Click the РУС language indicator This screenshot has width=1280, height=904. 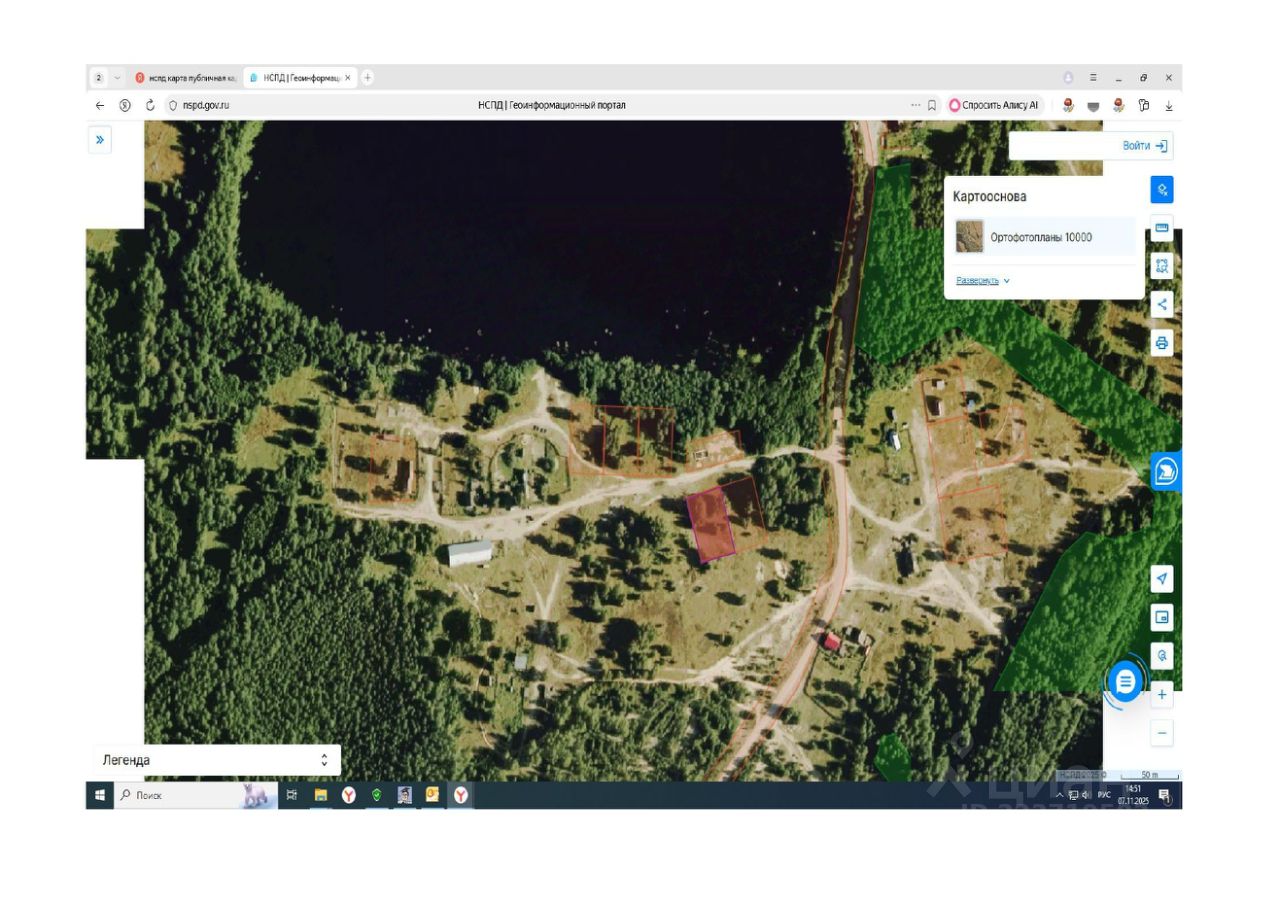pyautogui.click(x=1103, y=795)
